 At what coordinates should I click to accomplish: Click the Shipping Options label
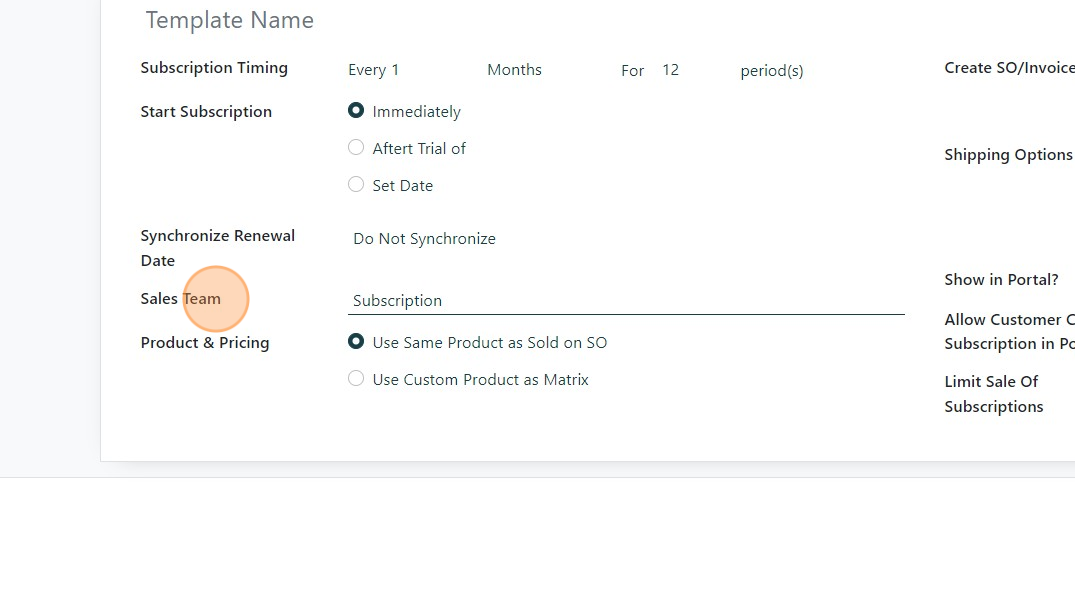[x=1008, y=155]
